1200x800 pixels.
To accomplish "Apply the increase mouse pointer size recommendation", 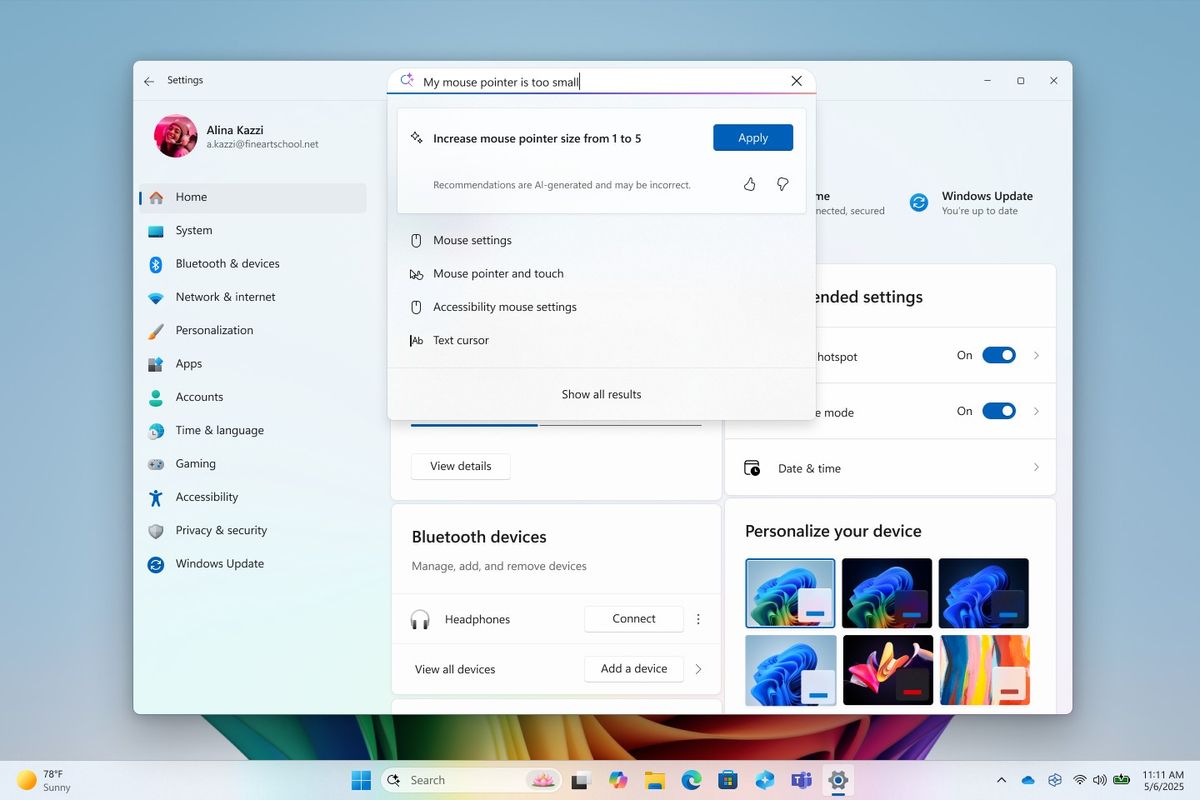I will click(752, 137).
